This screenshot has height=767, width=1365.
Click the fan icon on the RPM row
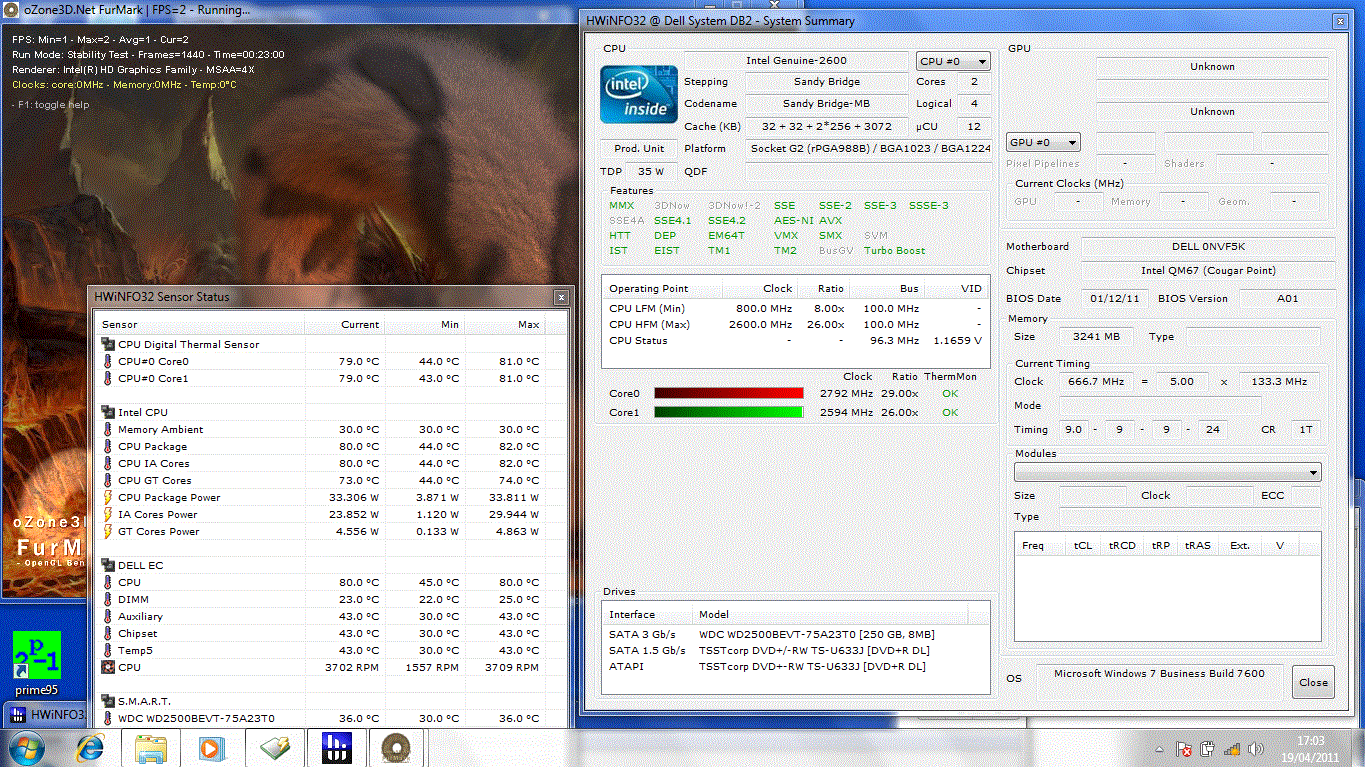click(108, 668)
